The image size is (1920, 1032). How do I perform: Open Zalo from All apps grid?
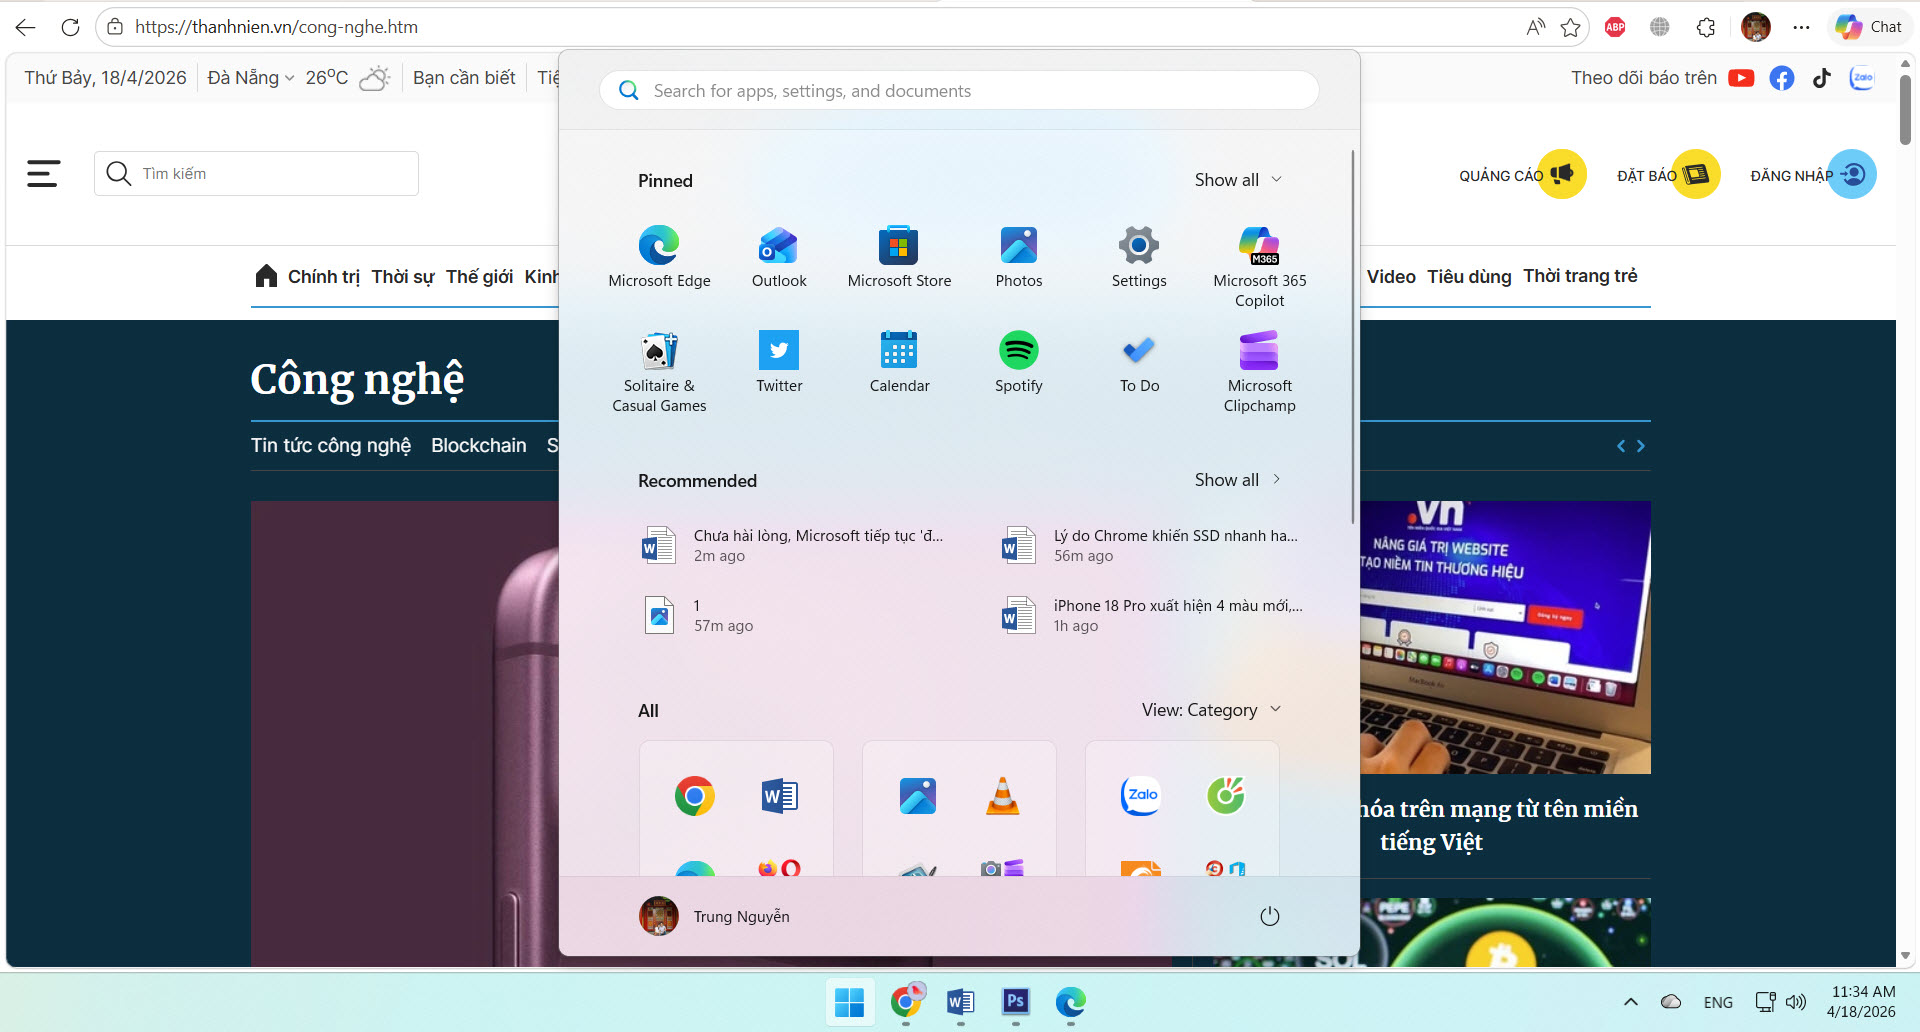(1139, 796)
